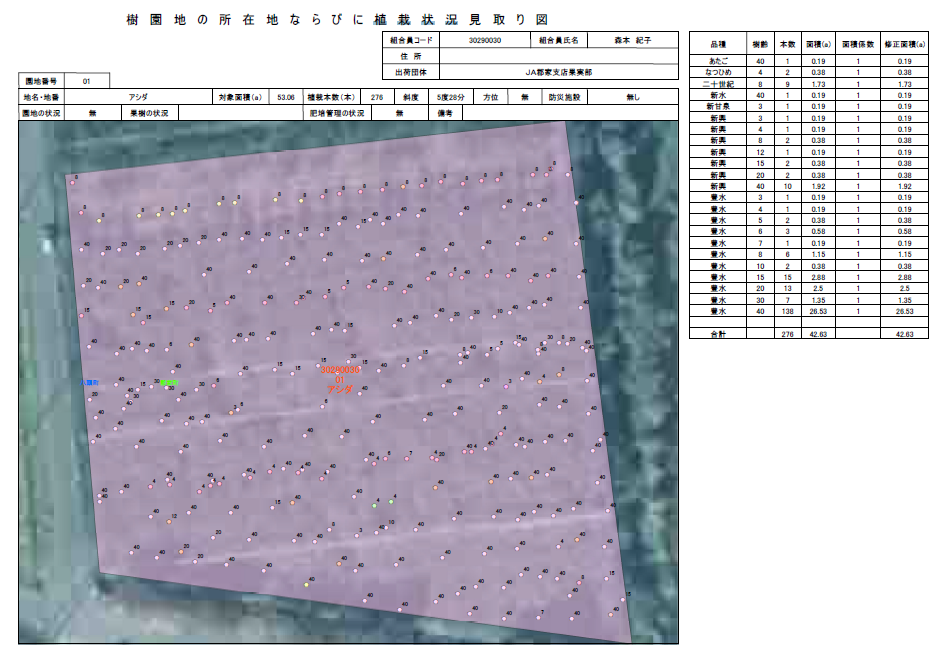Click the 植栽本数 value 276
The width and height of the screenshot is (945, 663).
(377, 98)
